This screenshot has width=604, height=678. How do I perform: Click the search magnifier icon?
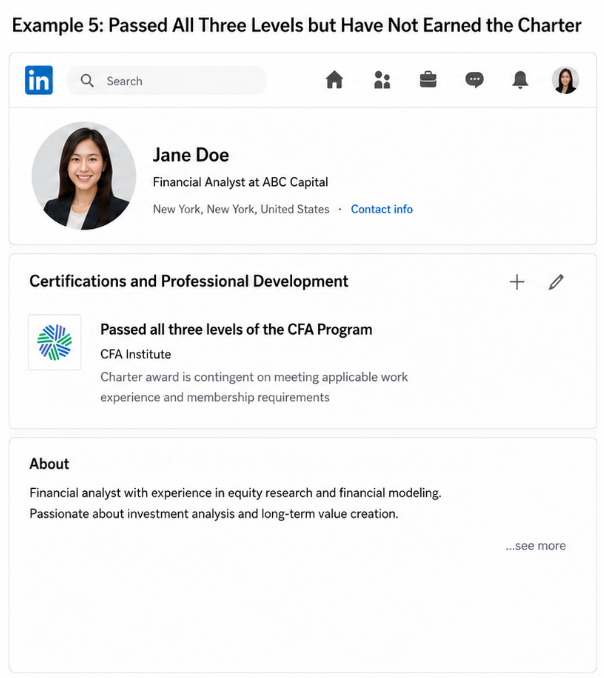coord(87,80)
